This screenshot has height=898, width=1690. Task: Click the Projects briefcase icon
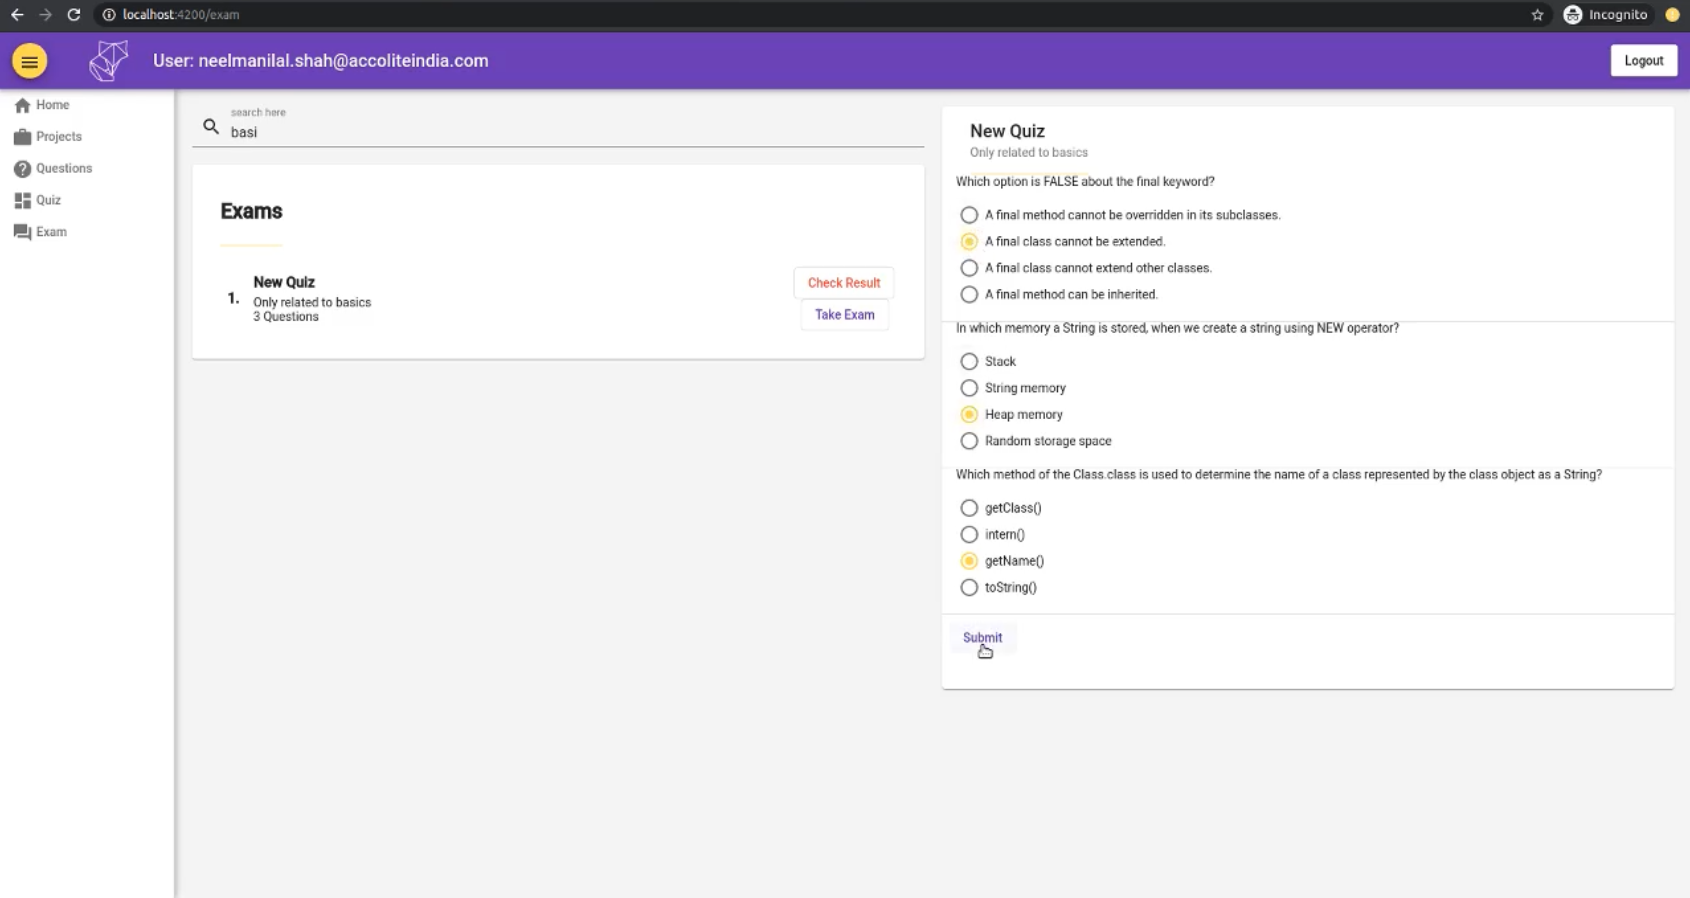[22, 137]
